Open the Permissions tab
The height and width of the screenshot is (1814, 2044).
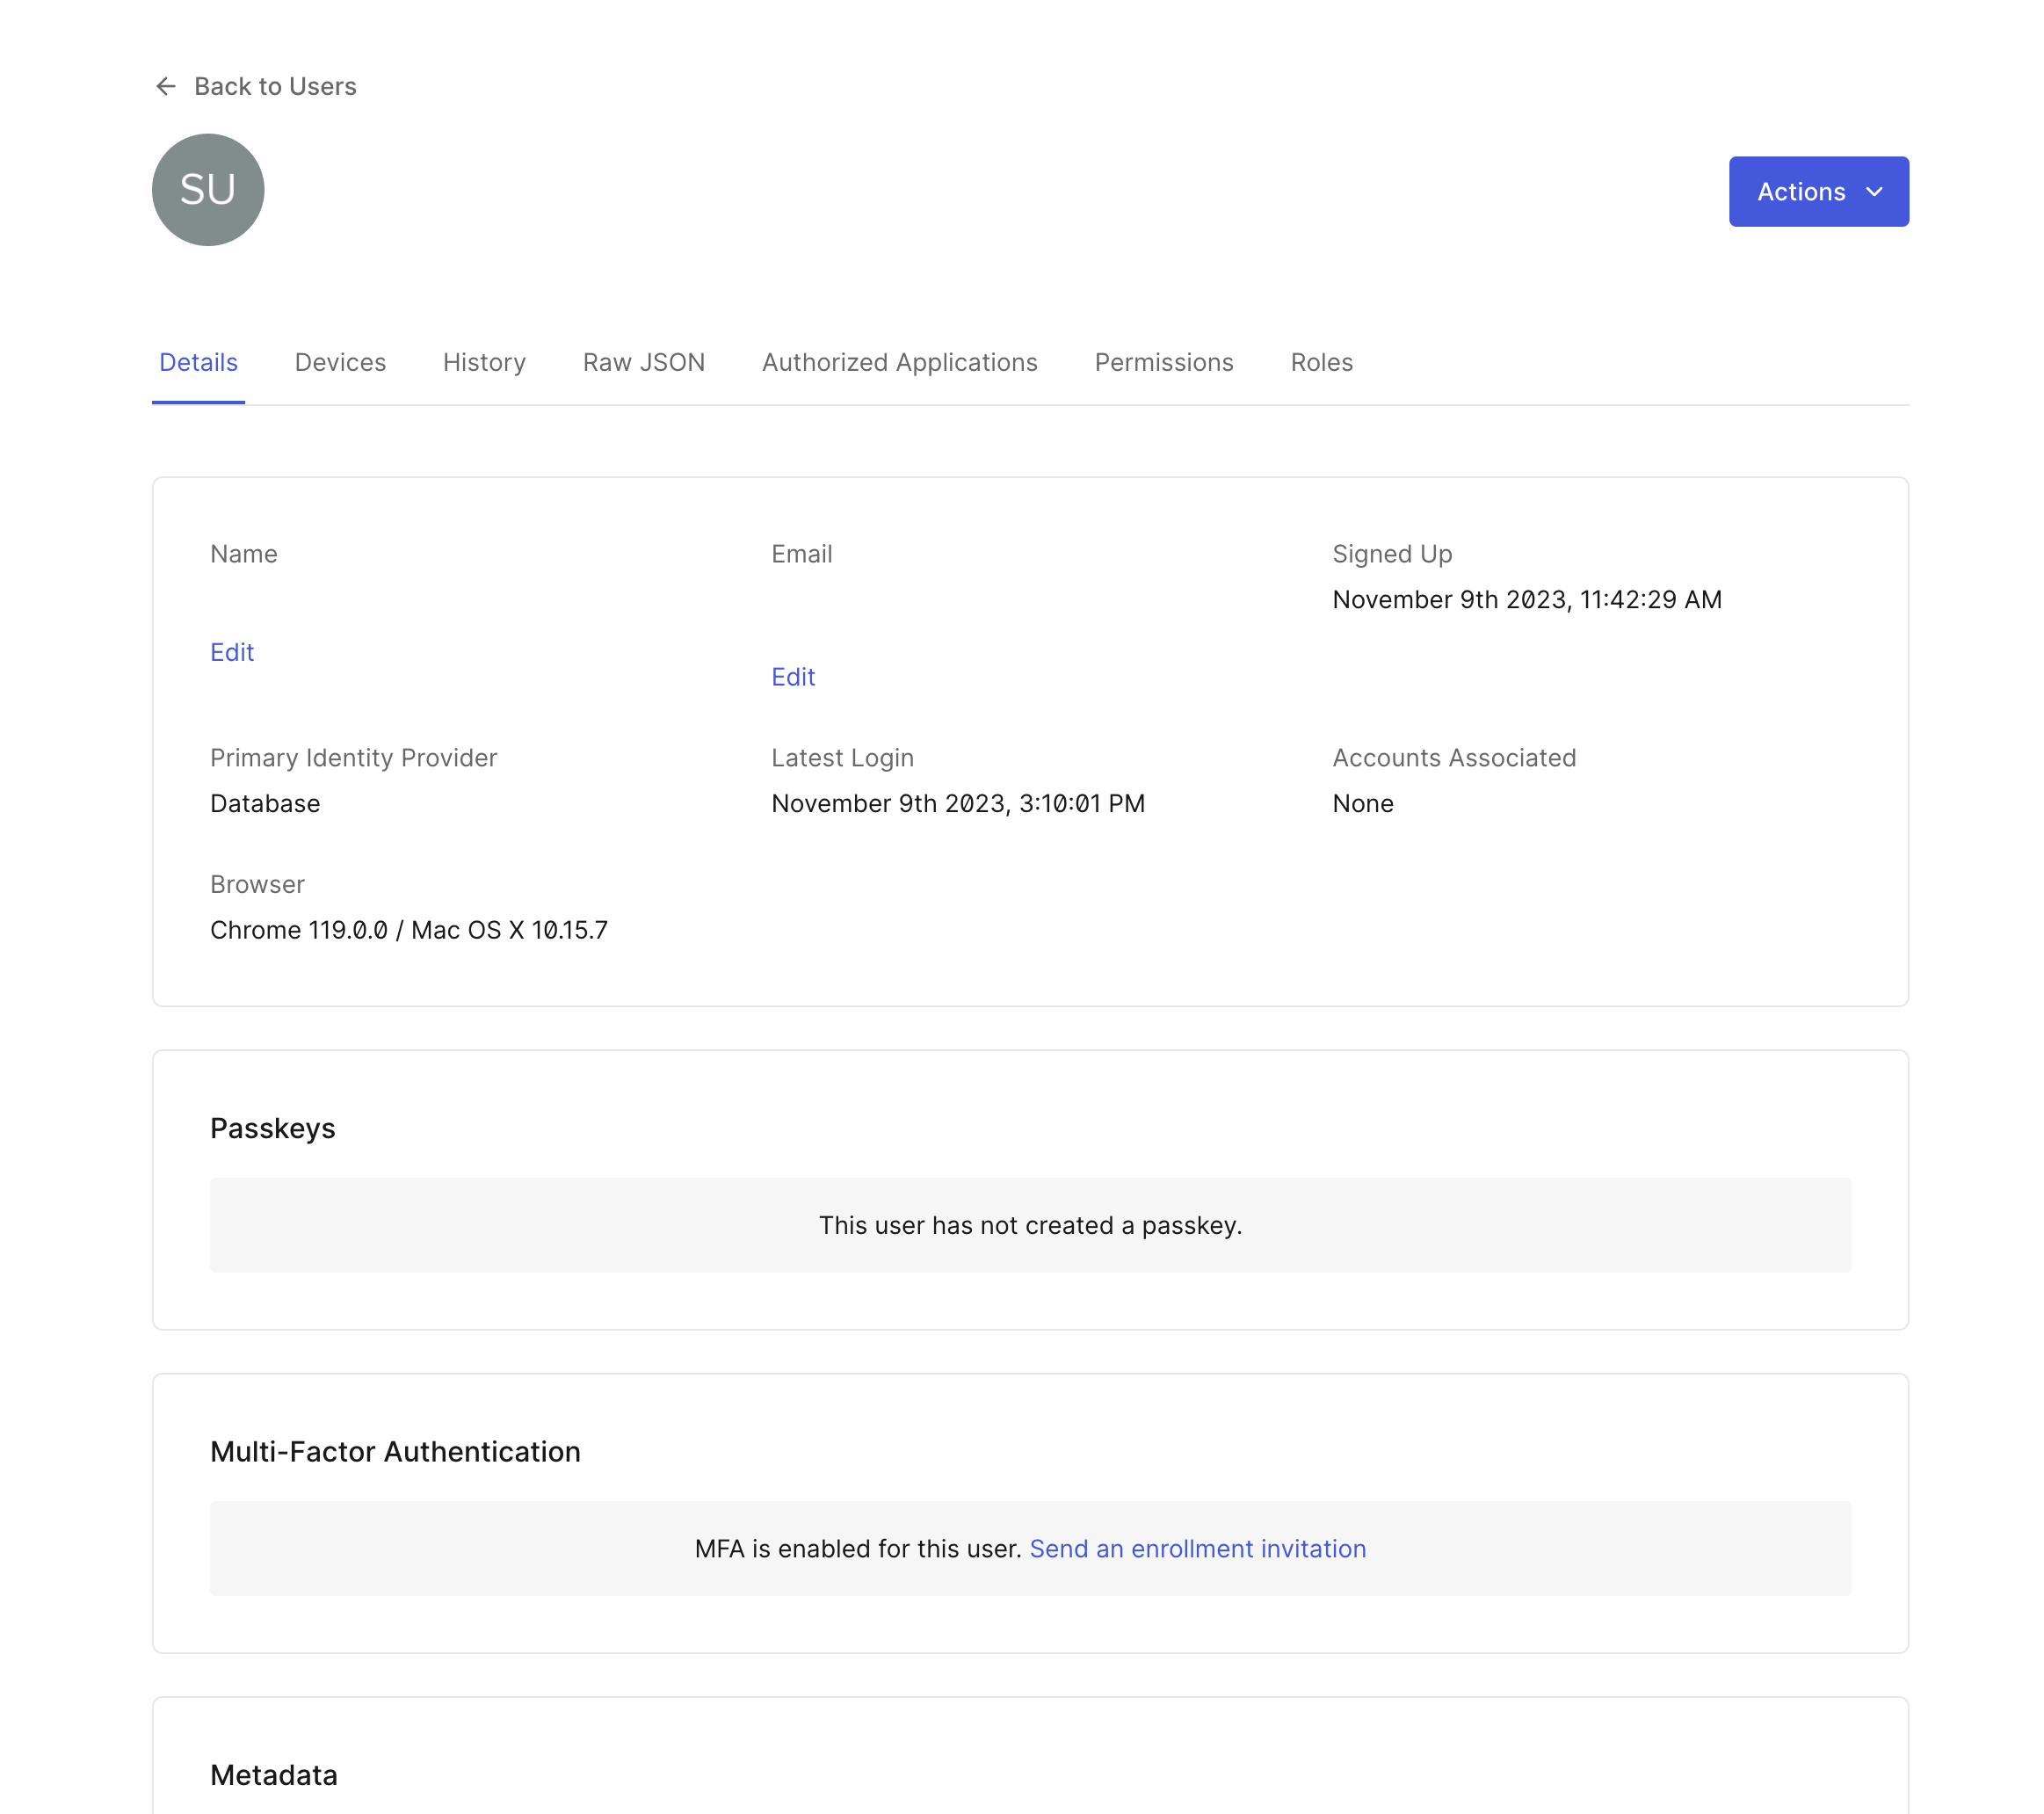tap(1163, 362)
